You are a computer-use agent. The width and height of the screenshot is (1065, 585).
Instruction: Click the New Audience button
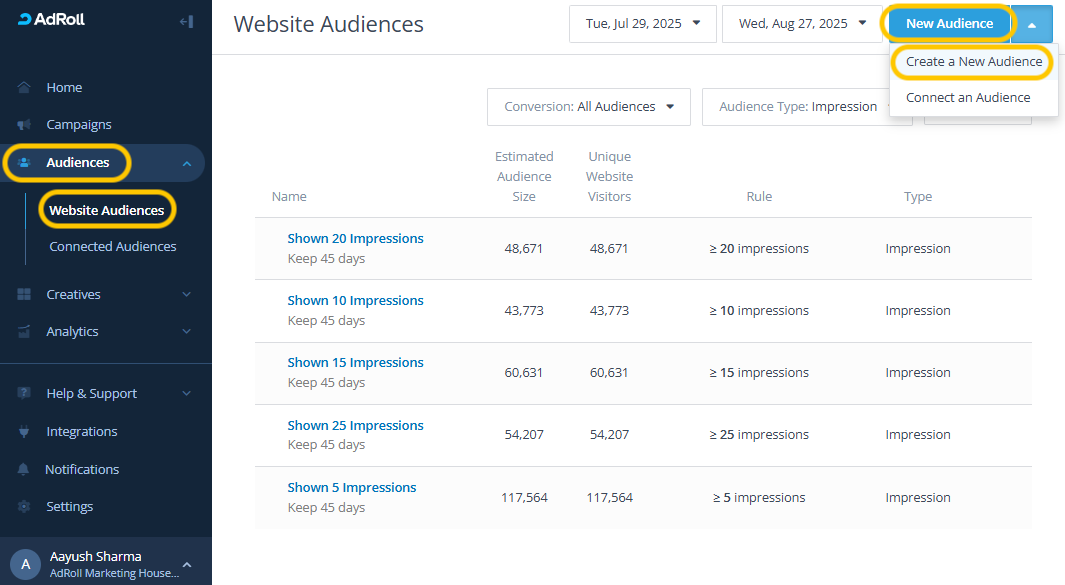[948, 24]
